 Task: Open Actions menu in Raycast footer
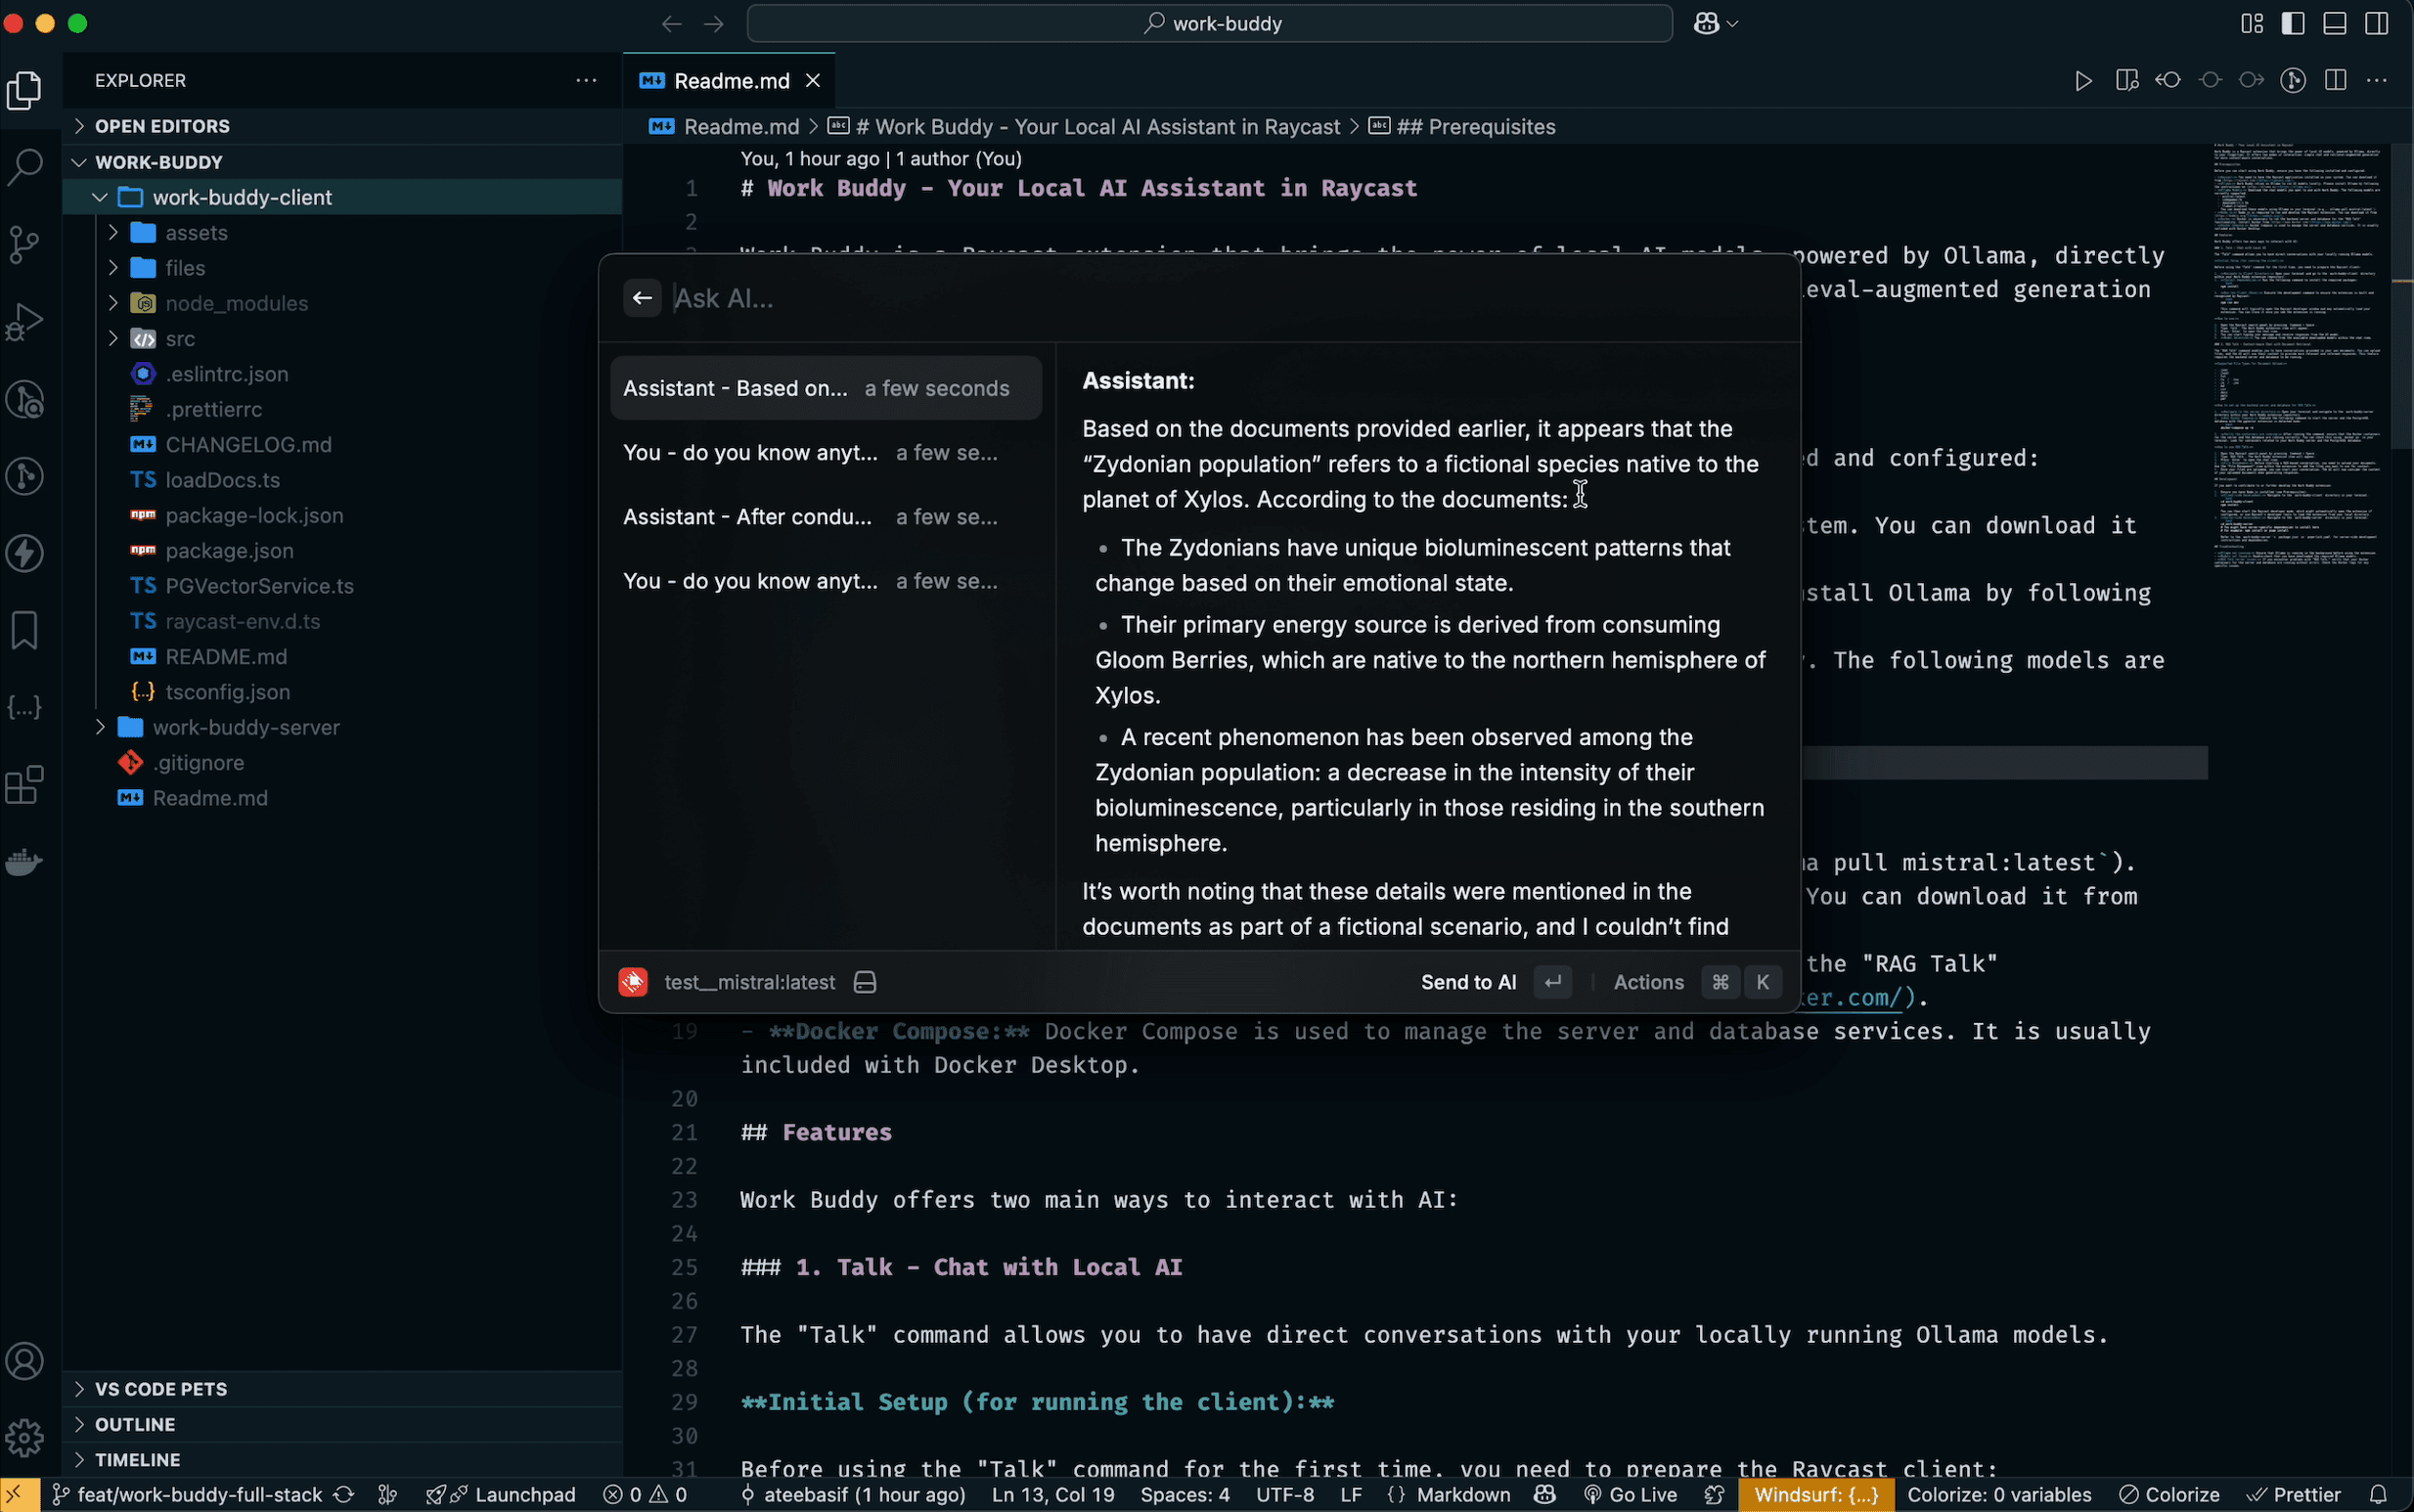1648,982
